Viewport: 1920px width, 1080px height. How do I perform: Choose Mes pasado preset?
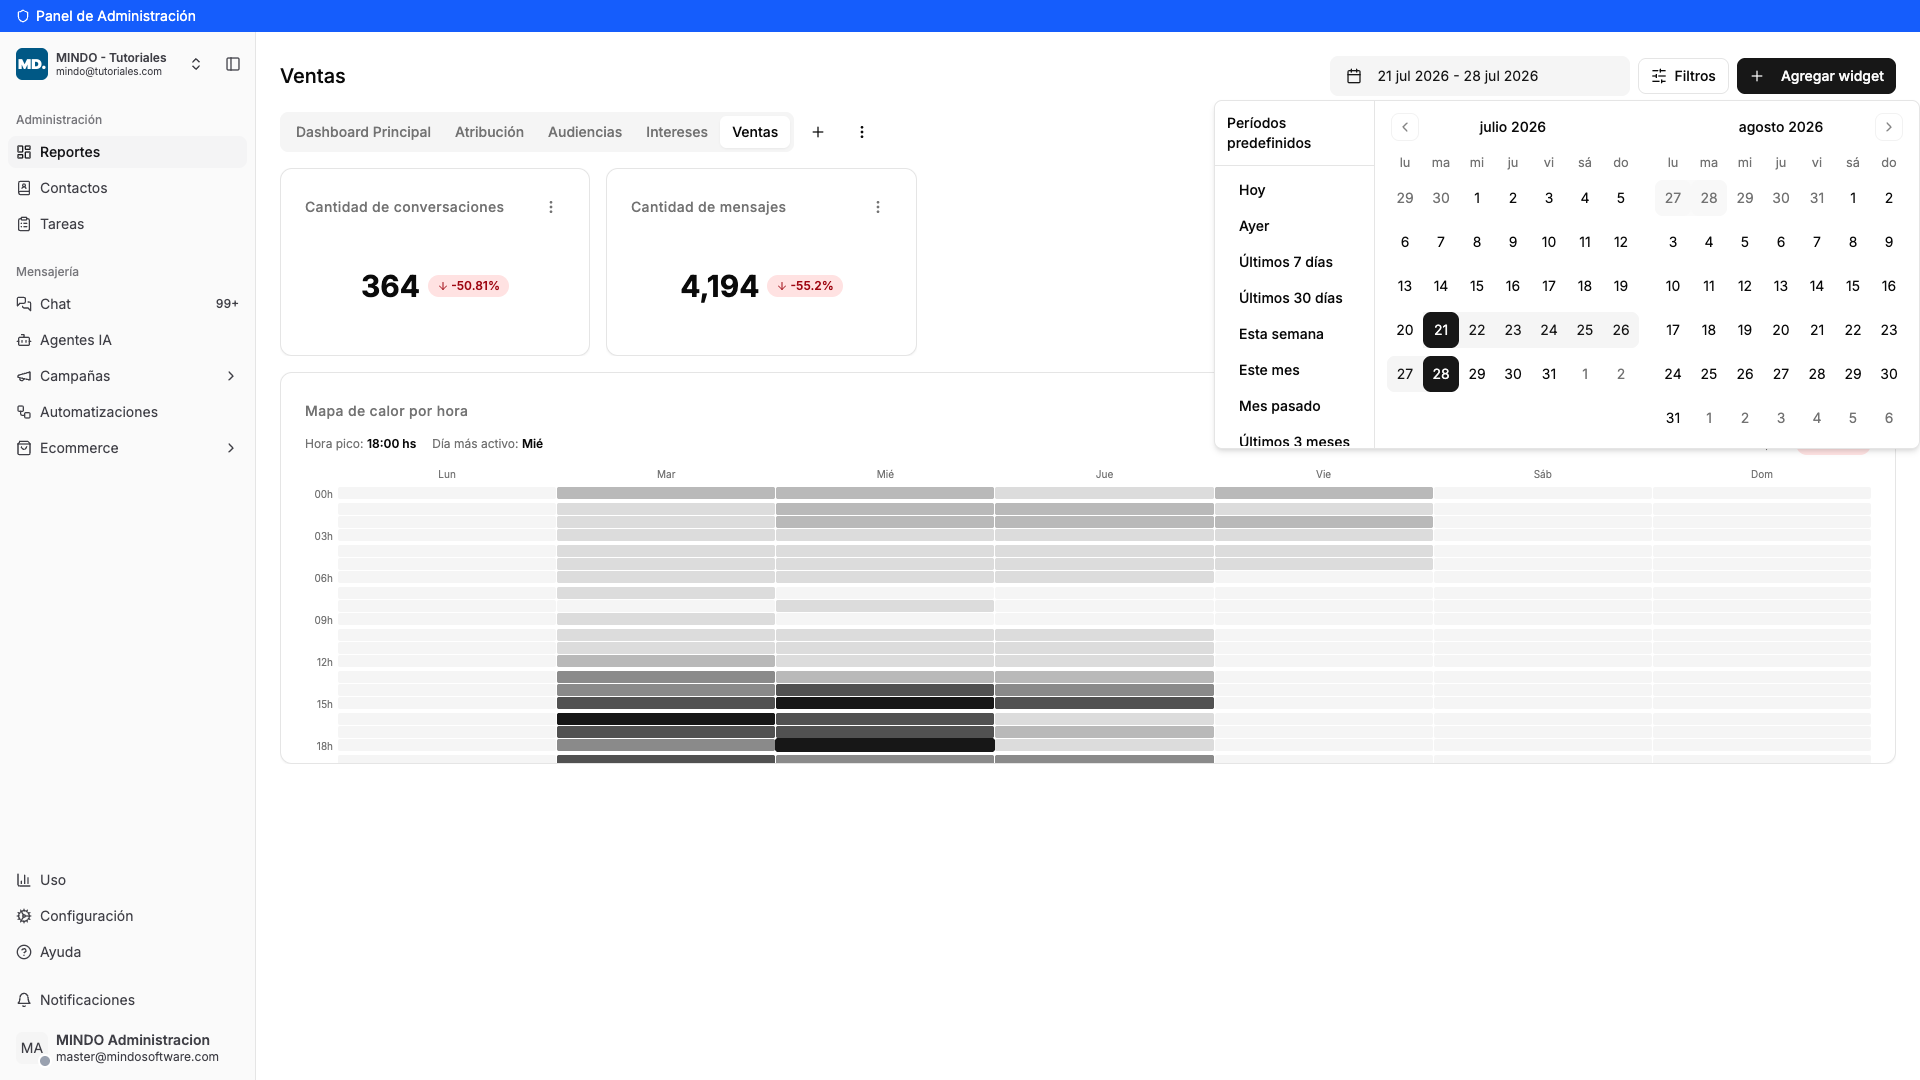(1295, 406)
